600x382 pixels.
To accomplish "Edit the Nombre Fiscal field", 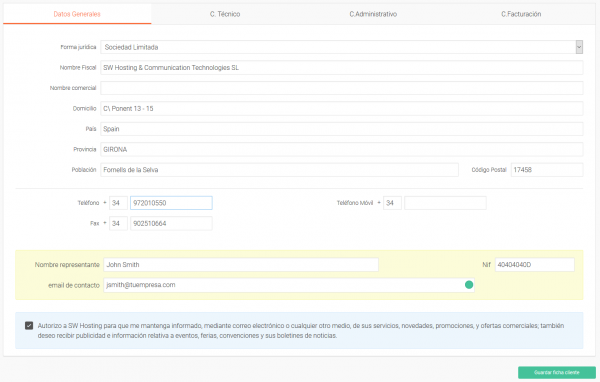I will [x=342, y=68].
